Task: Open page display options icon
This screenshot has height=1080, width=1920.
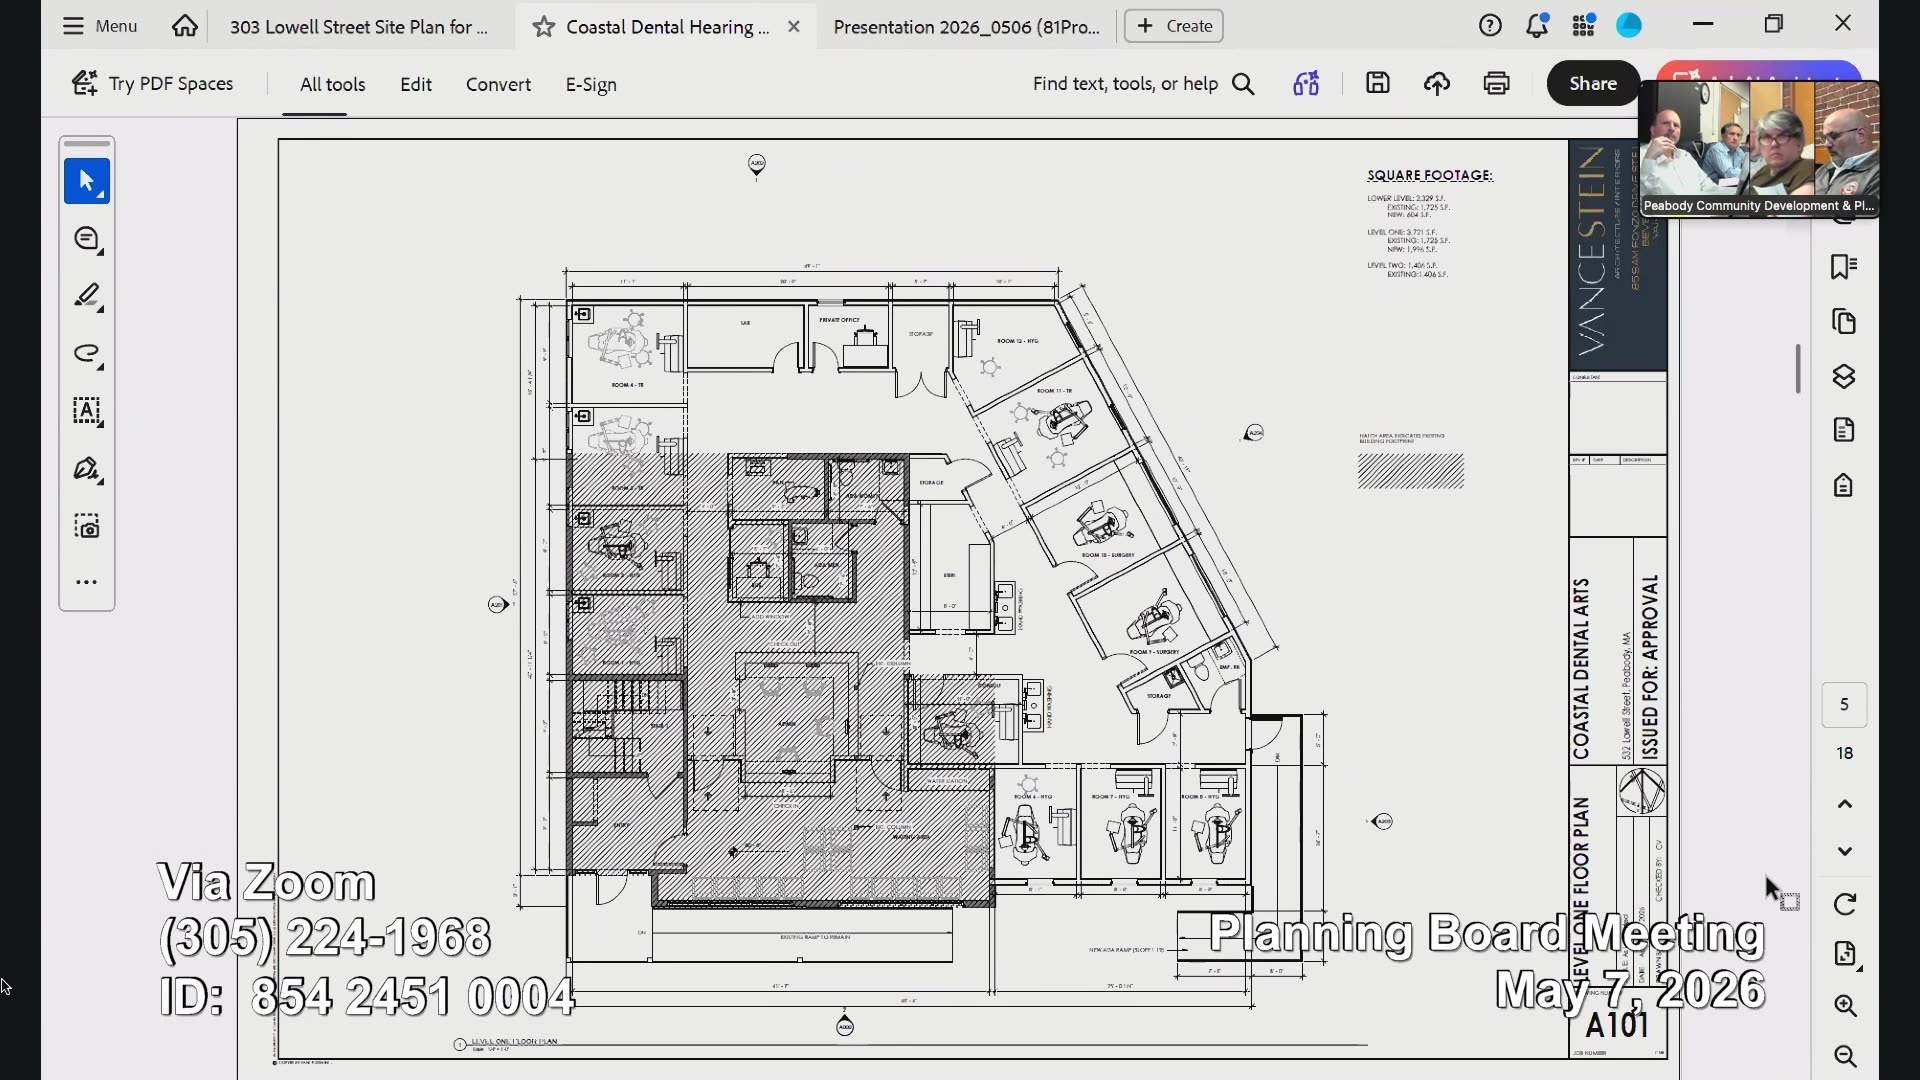Action: click(1846, 954)
